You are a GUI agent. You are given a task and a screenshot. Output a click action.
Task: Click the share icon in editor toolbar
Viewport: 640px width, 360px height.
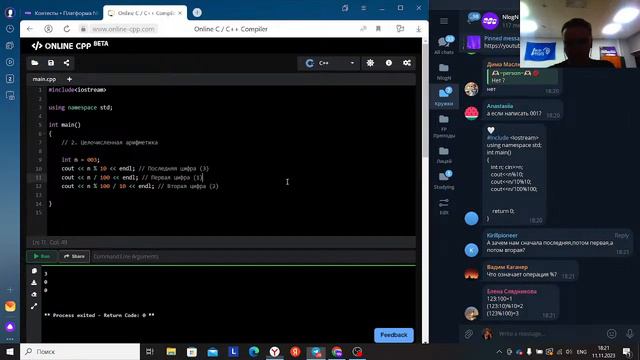coord(67,63)
